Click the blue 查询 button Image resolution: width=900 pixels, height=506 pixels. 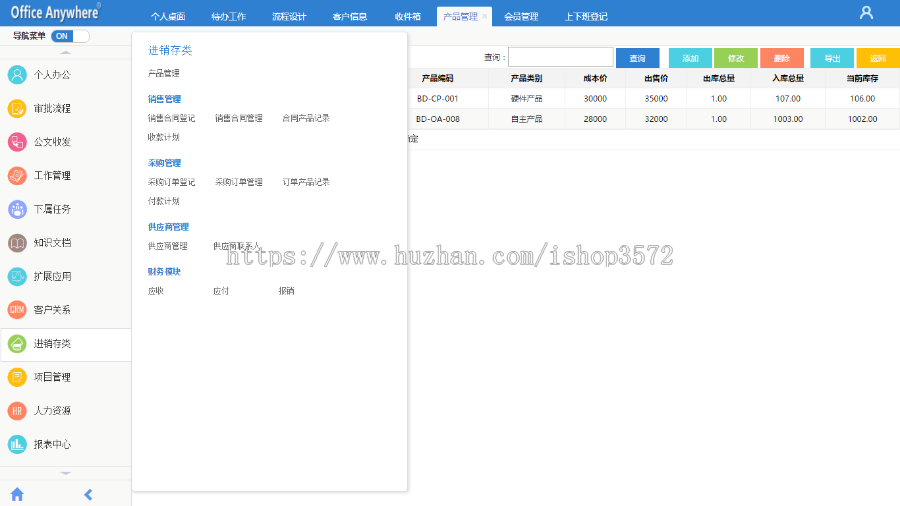click(637, 58)
